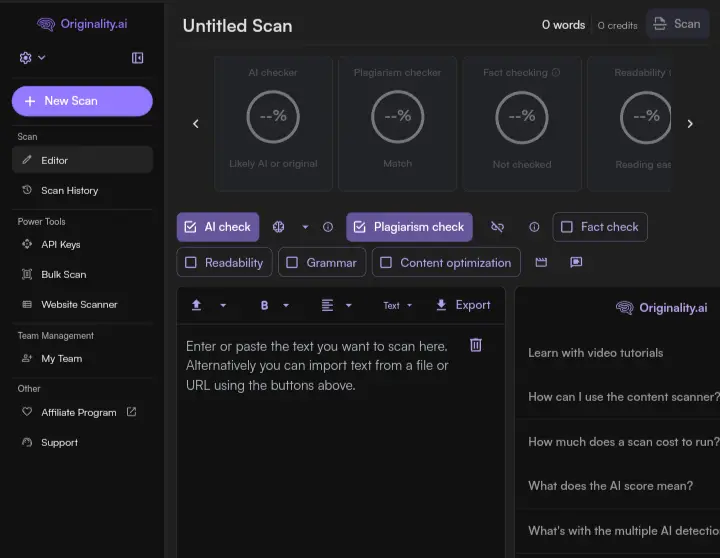Start a New Scan
Screen dimensions: 720x558
pyautogui.click(x=82, y=101)
